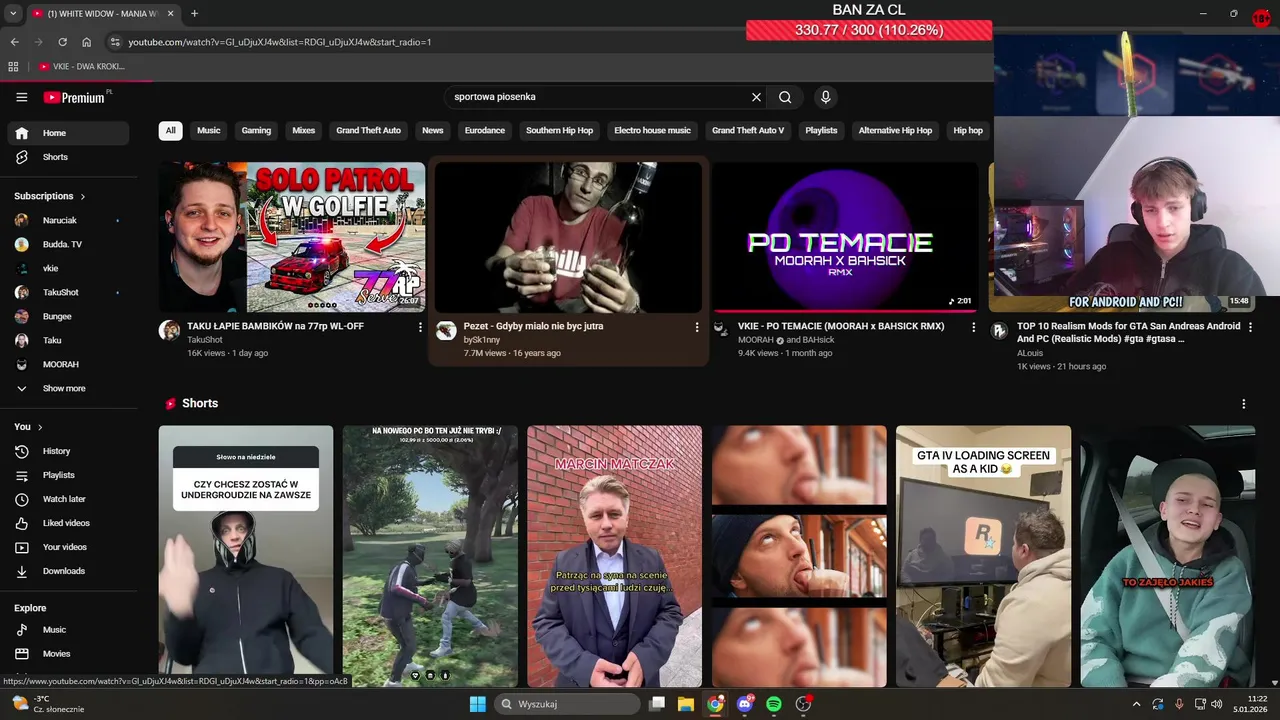Open the Shorts shelf options menu
Image resolution: width=1280 pixels, height=720 pixels.
click(1243, 404)
